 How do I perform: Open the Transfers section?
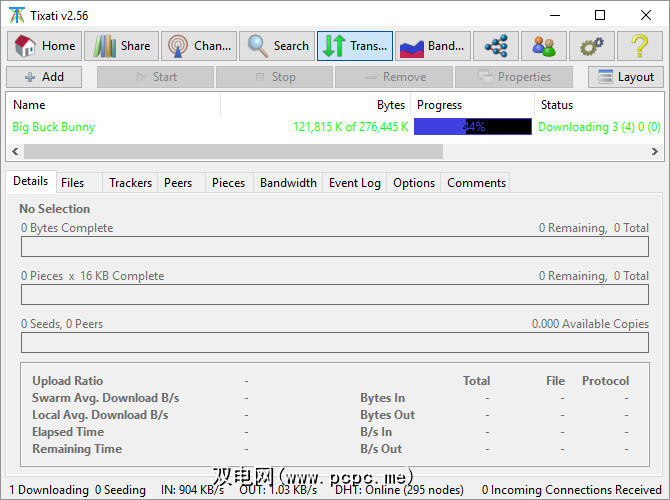pos(355,46)
